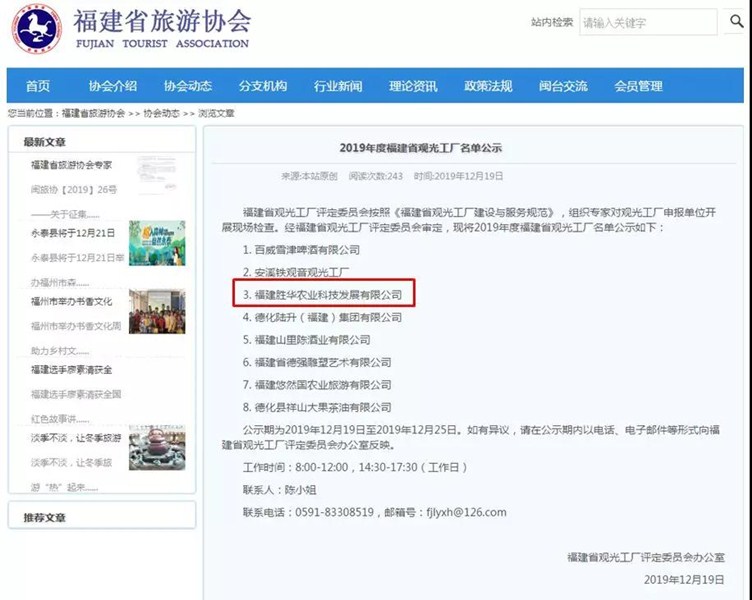Viewport: 752px width, 600px height.
Task: Click the 阅读次数:243 read count
Action: (x=376, y=176)
